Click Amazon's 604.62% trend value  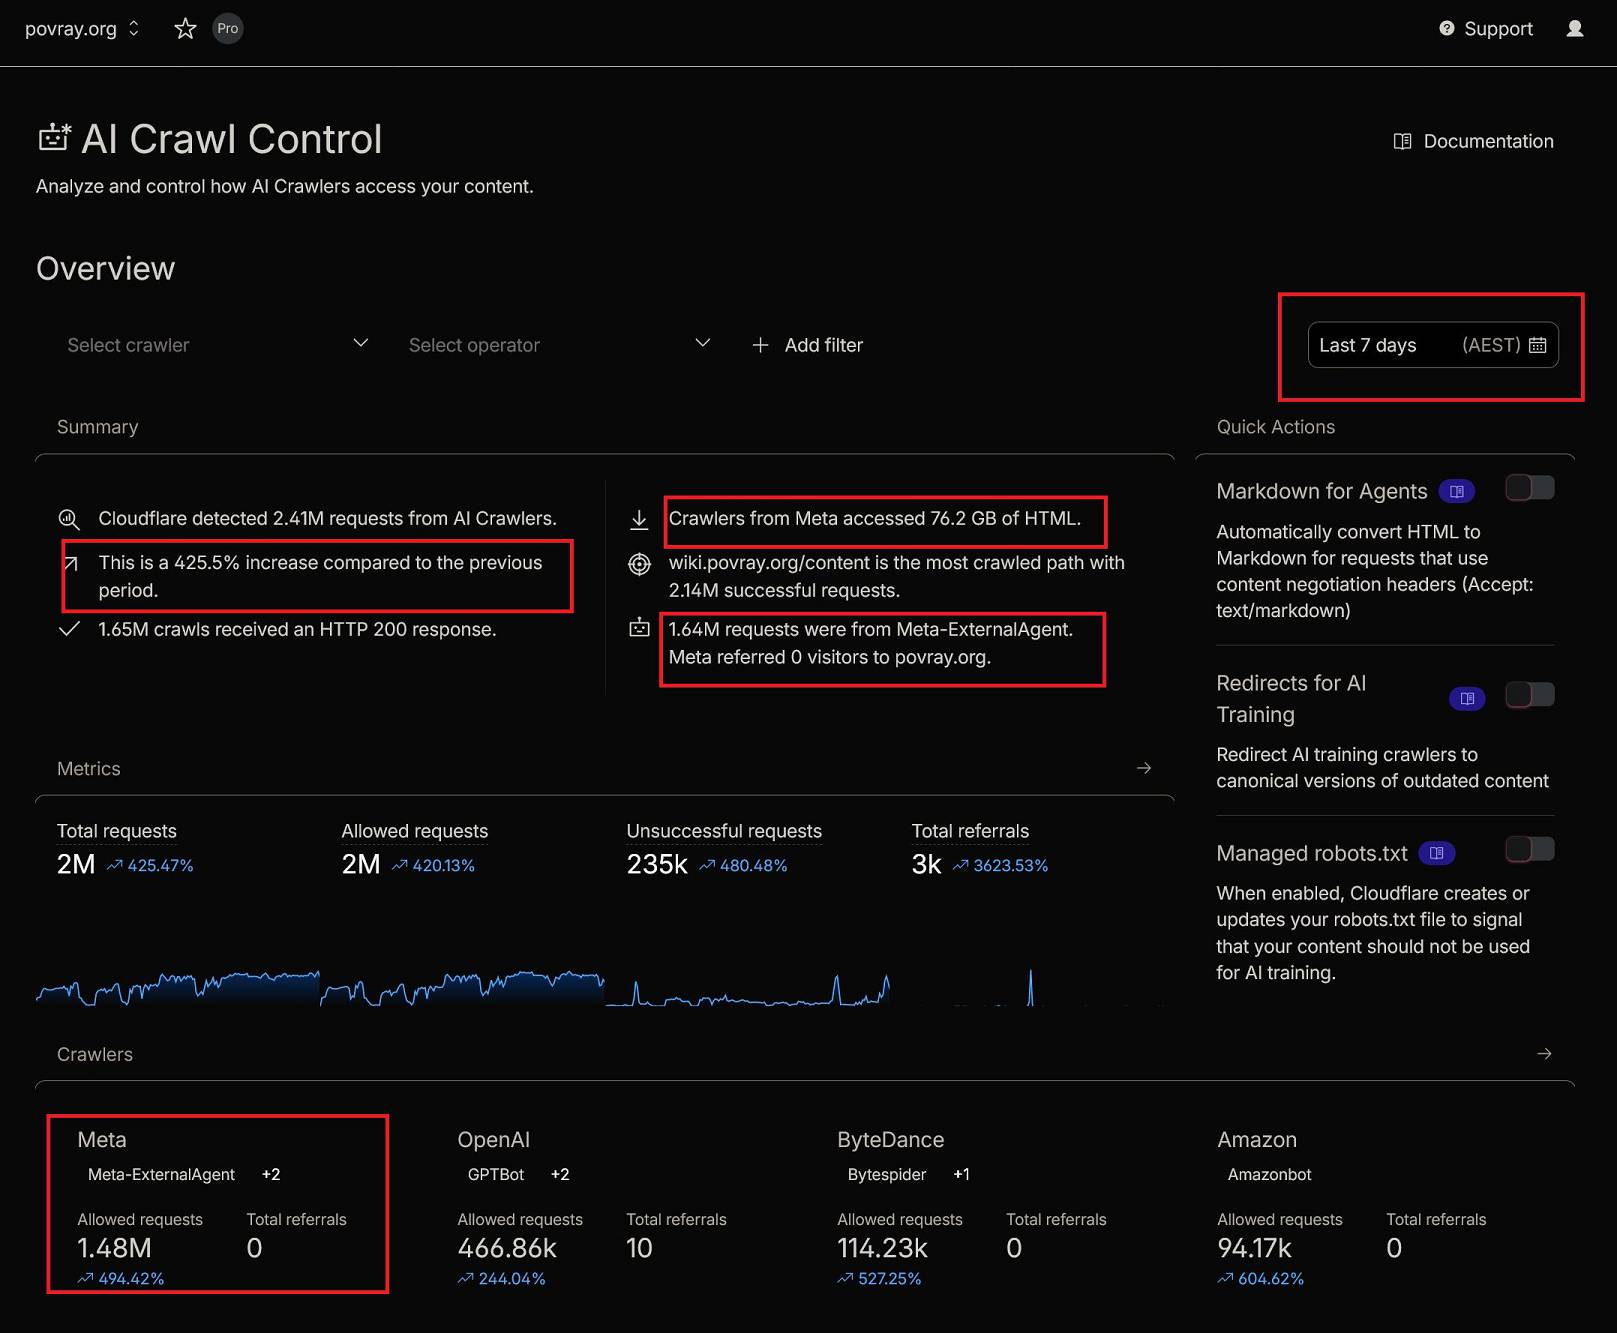pos(1261,1279)
